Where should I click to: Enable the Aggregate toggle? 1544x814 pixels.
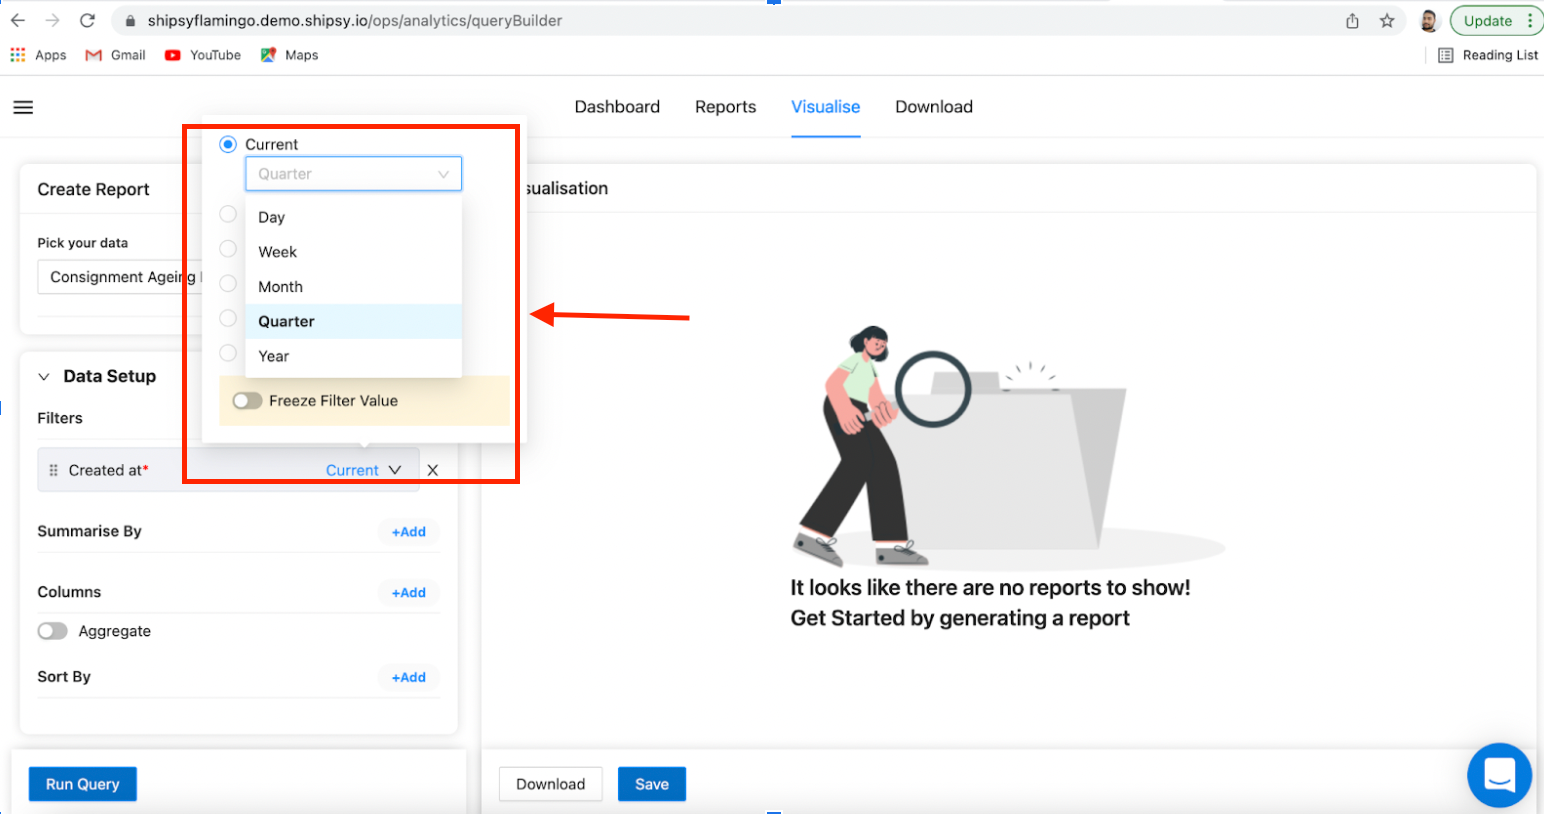point(53,631)
